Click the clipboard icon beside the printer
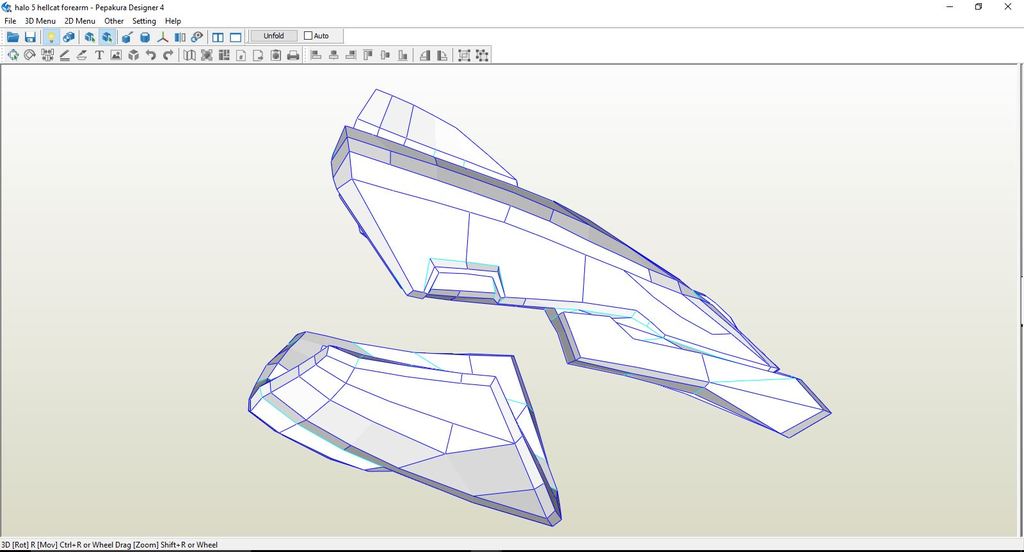Image resolution: width=1024 pixels, height=552 pixels. click(x=276, y=56)
